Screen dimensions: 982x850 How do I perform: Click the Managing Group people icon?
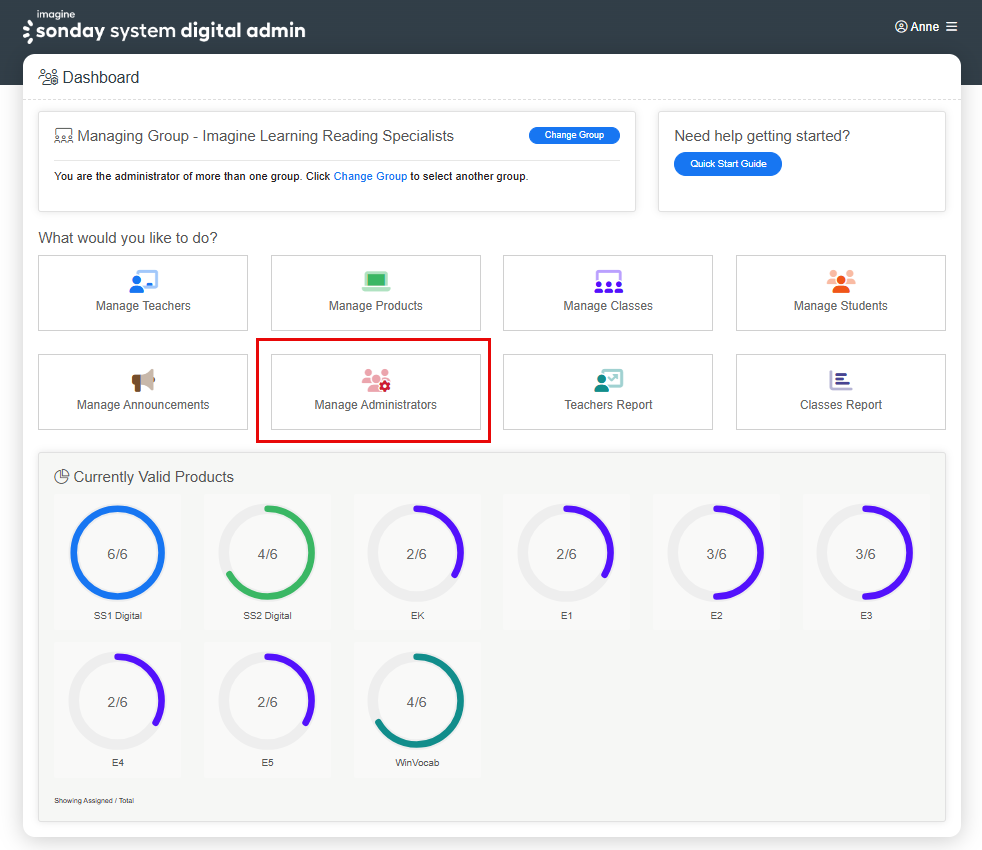tap(65, 135)
